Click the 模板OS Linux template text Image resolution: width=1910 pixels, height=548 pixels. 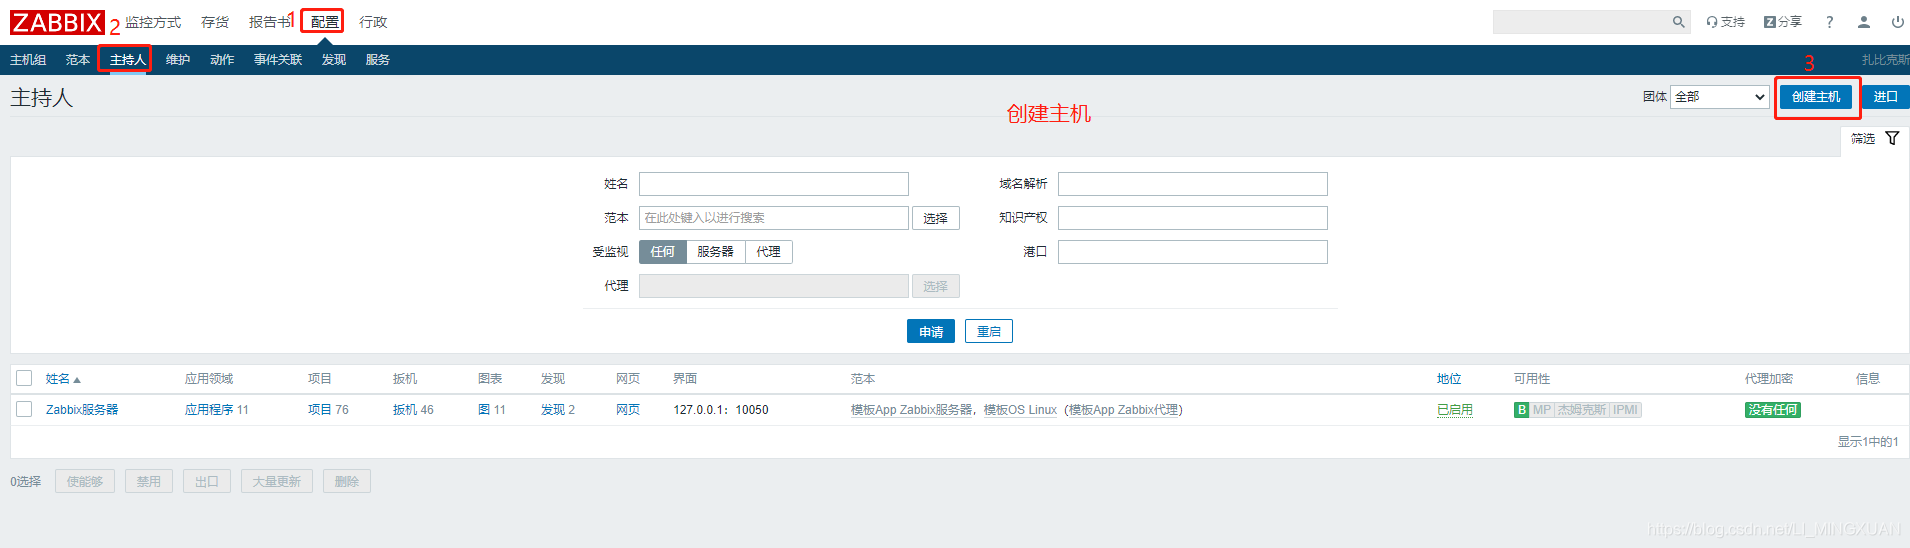1020,410
